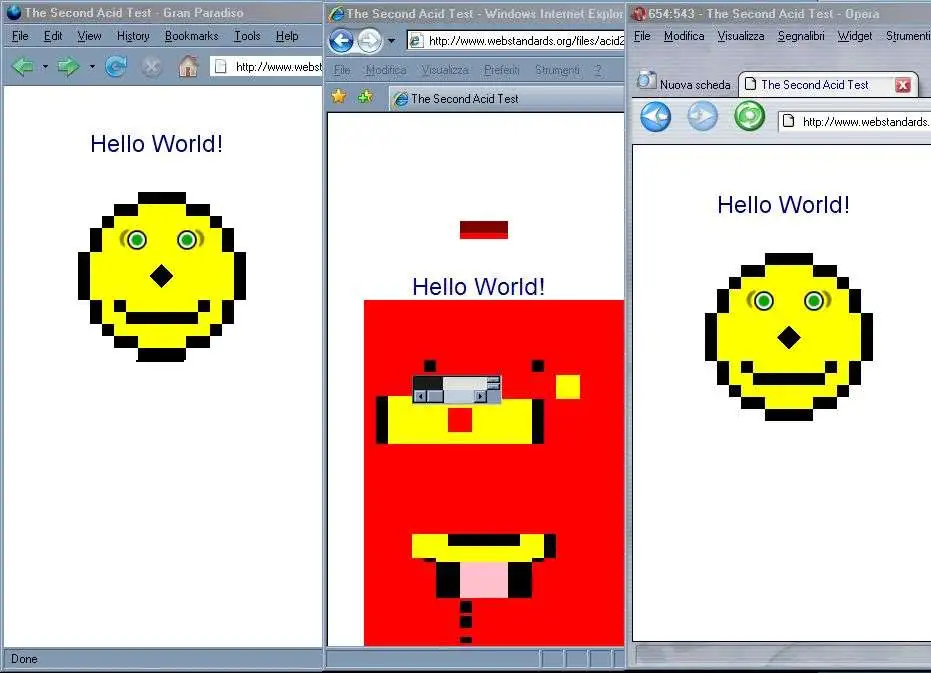931x673 pixels.
Task: Open Firefox back-history dropdown arrow
Action: tap(45, 67)
